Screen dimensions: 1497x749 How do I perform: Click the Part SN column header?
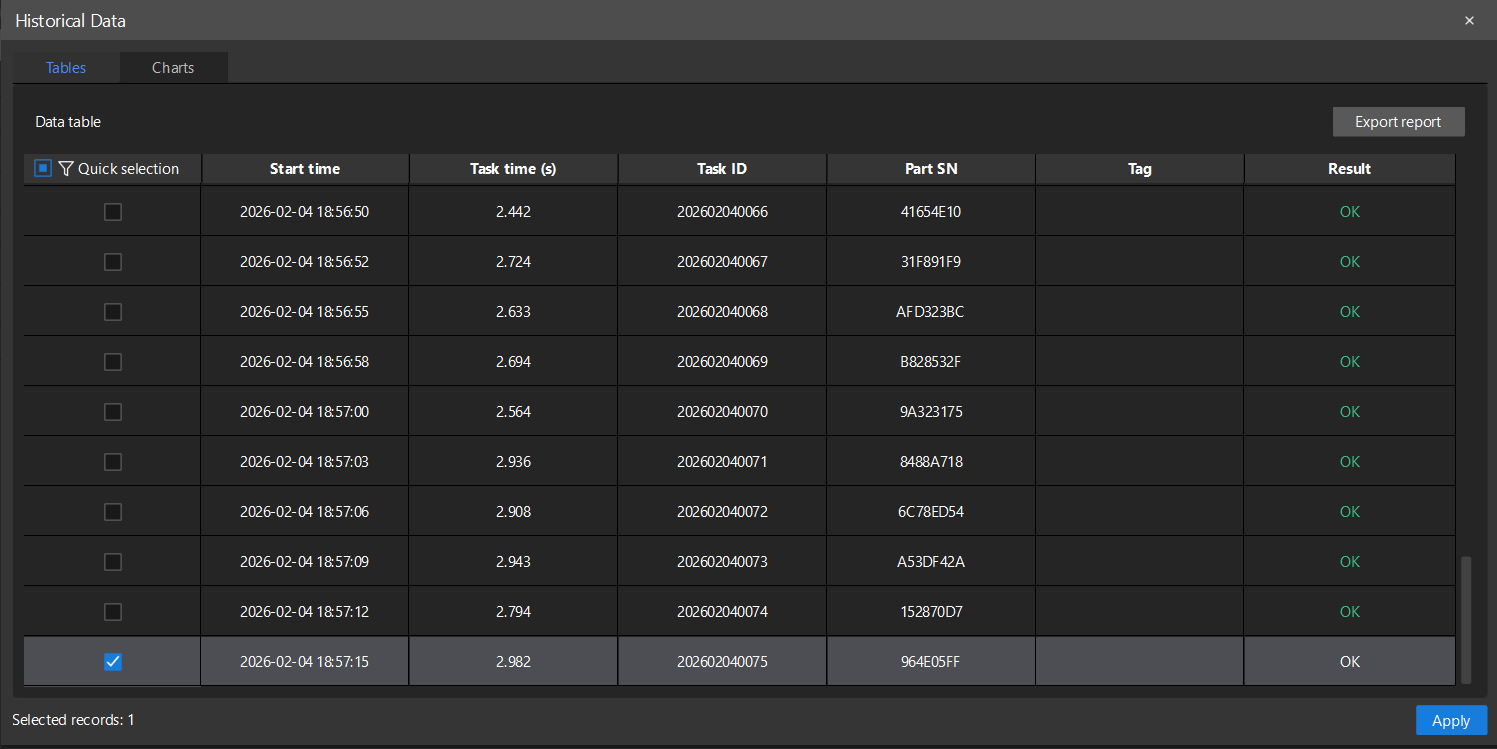931,169
